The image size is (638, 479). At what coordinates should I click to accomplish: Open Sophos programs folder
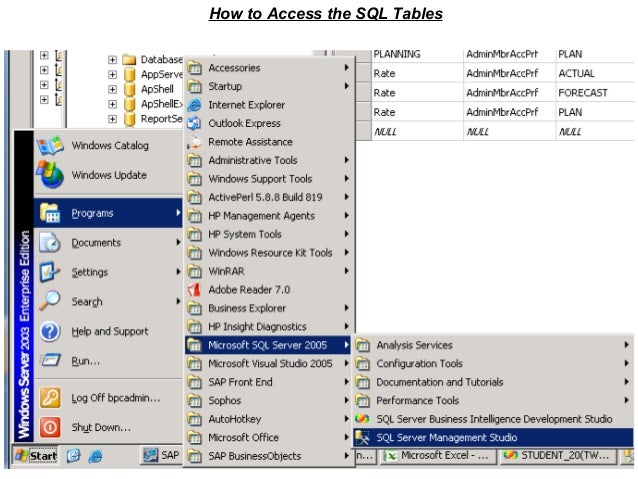click(269, 400)
